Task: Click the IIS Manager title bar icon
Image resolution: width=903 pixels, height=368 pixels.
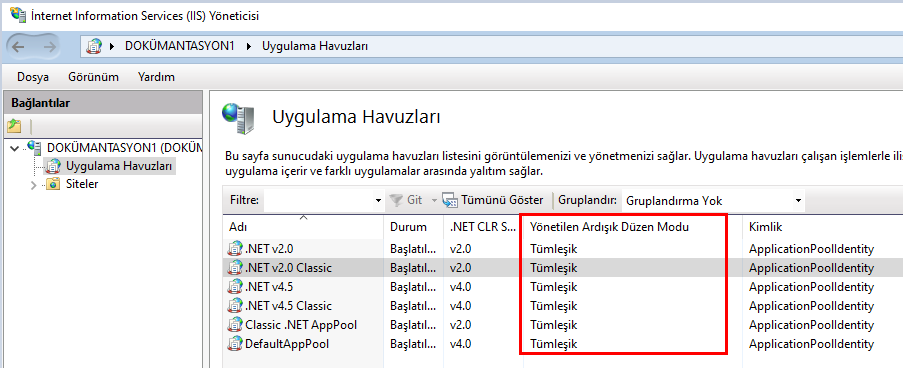Action: (x=18, y=16)
